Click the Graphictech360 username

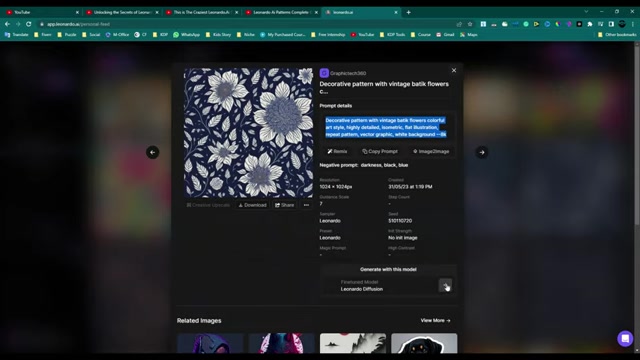coord(348,73)
